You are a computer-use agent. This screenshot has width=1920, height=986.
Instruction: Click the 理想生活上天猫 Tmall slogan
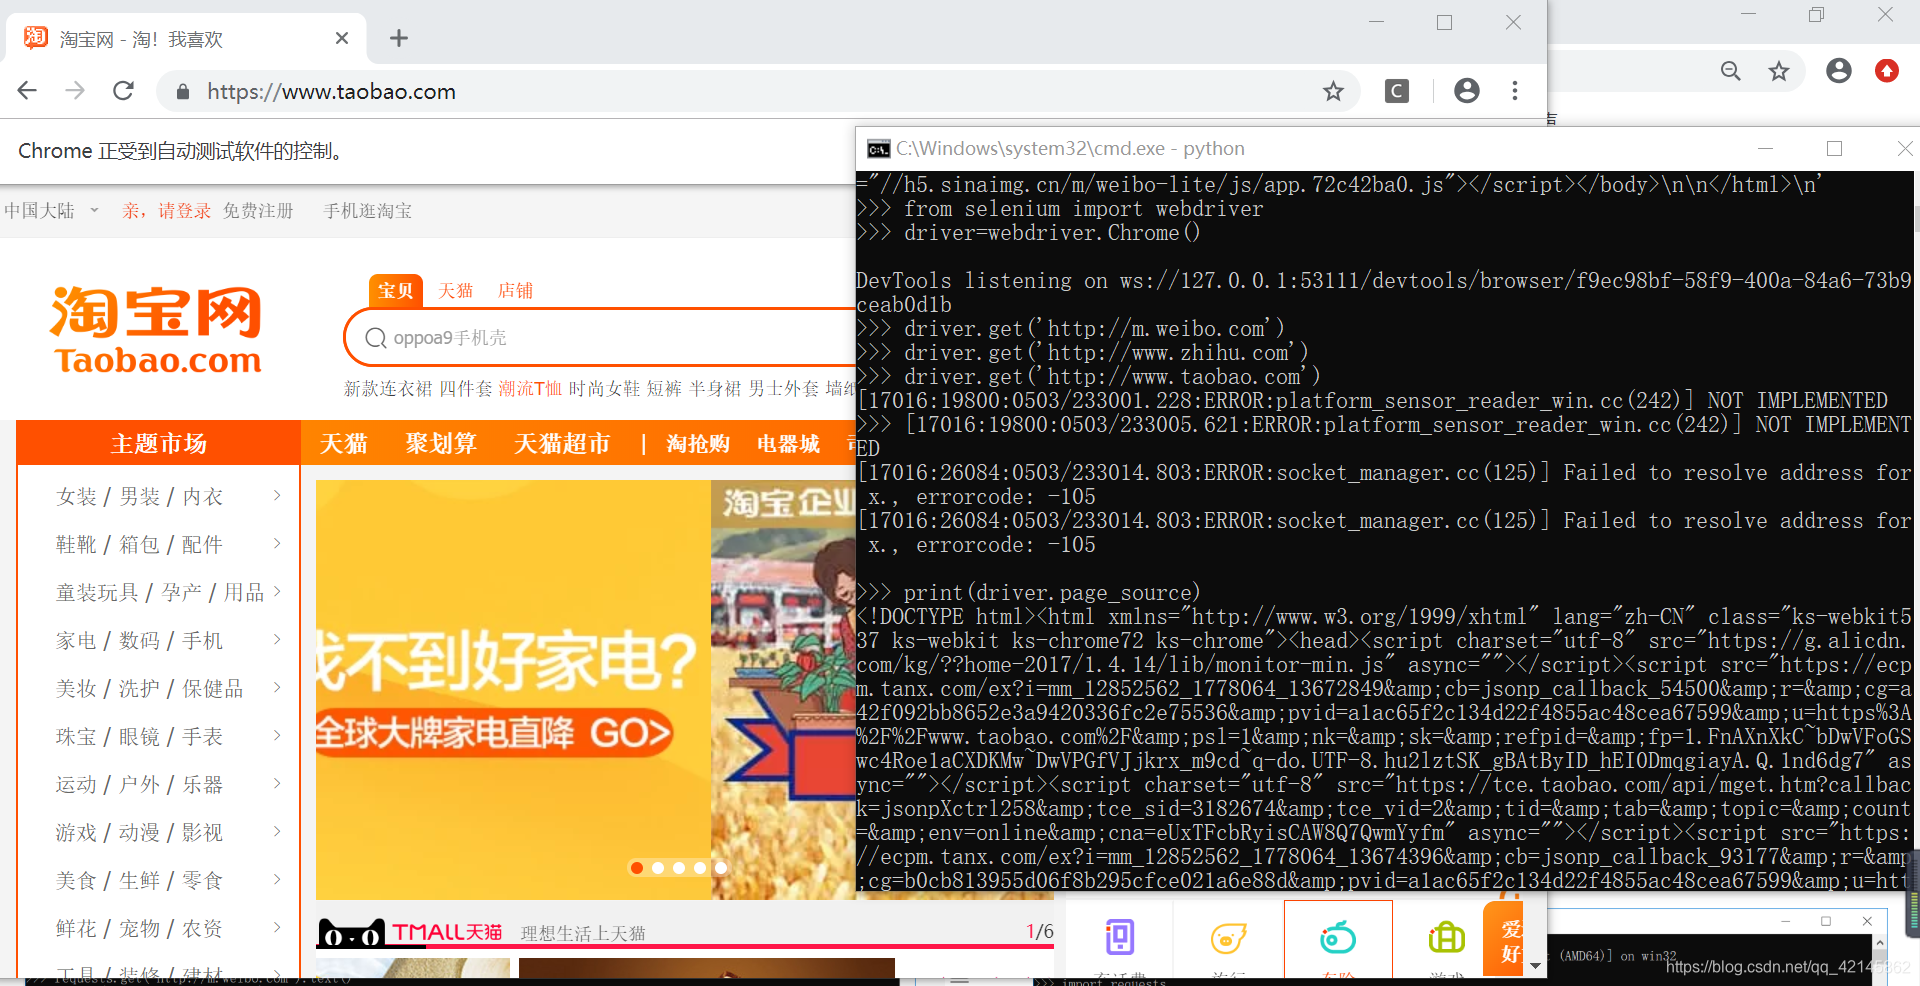(x=583, y=934)
